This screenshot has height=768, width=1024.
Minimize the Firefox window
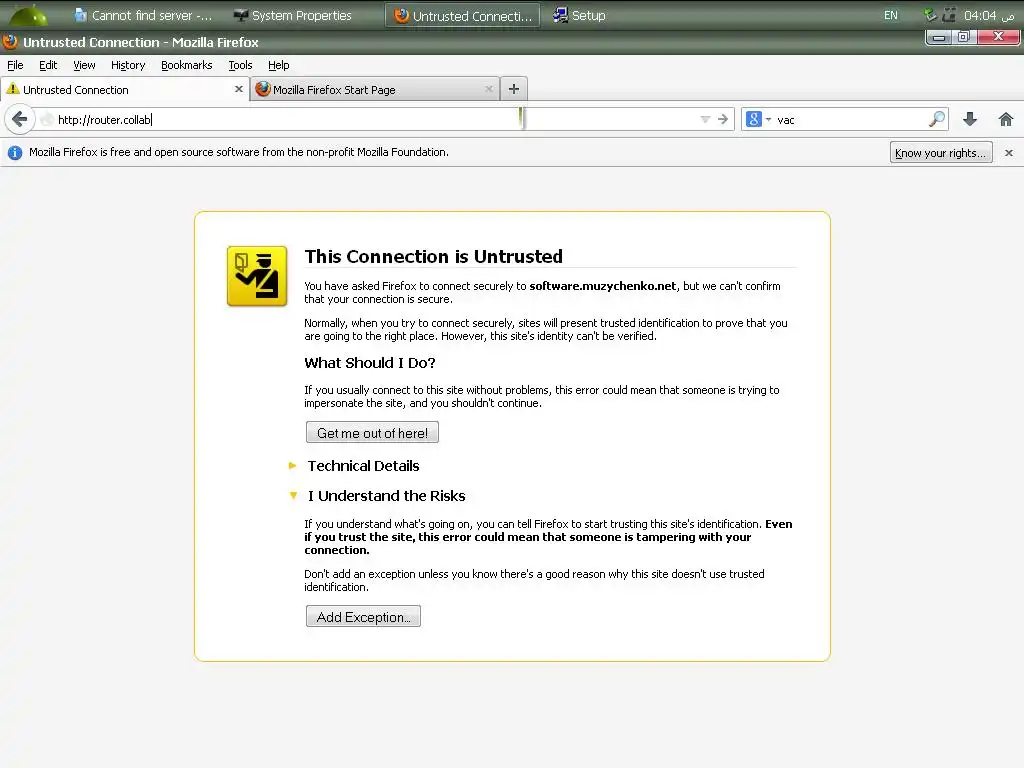pos(938,37)
